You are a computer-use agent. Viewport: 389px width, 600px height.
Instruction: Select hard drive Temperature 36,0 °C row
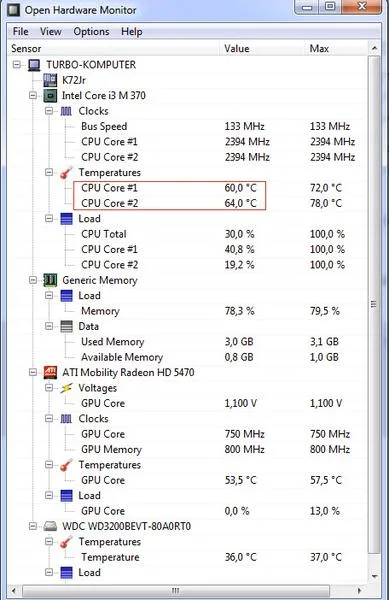[x=187, y=557]
